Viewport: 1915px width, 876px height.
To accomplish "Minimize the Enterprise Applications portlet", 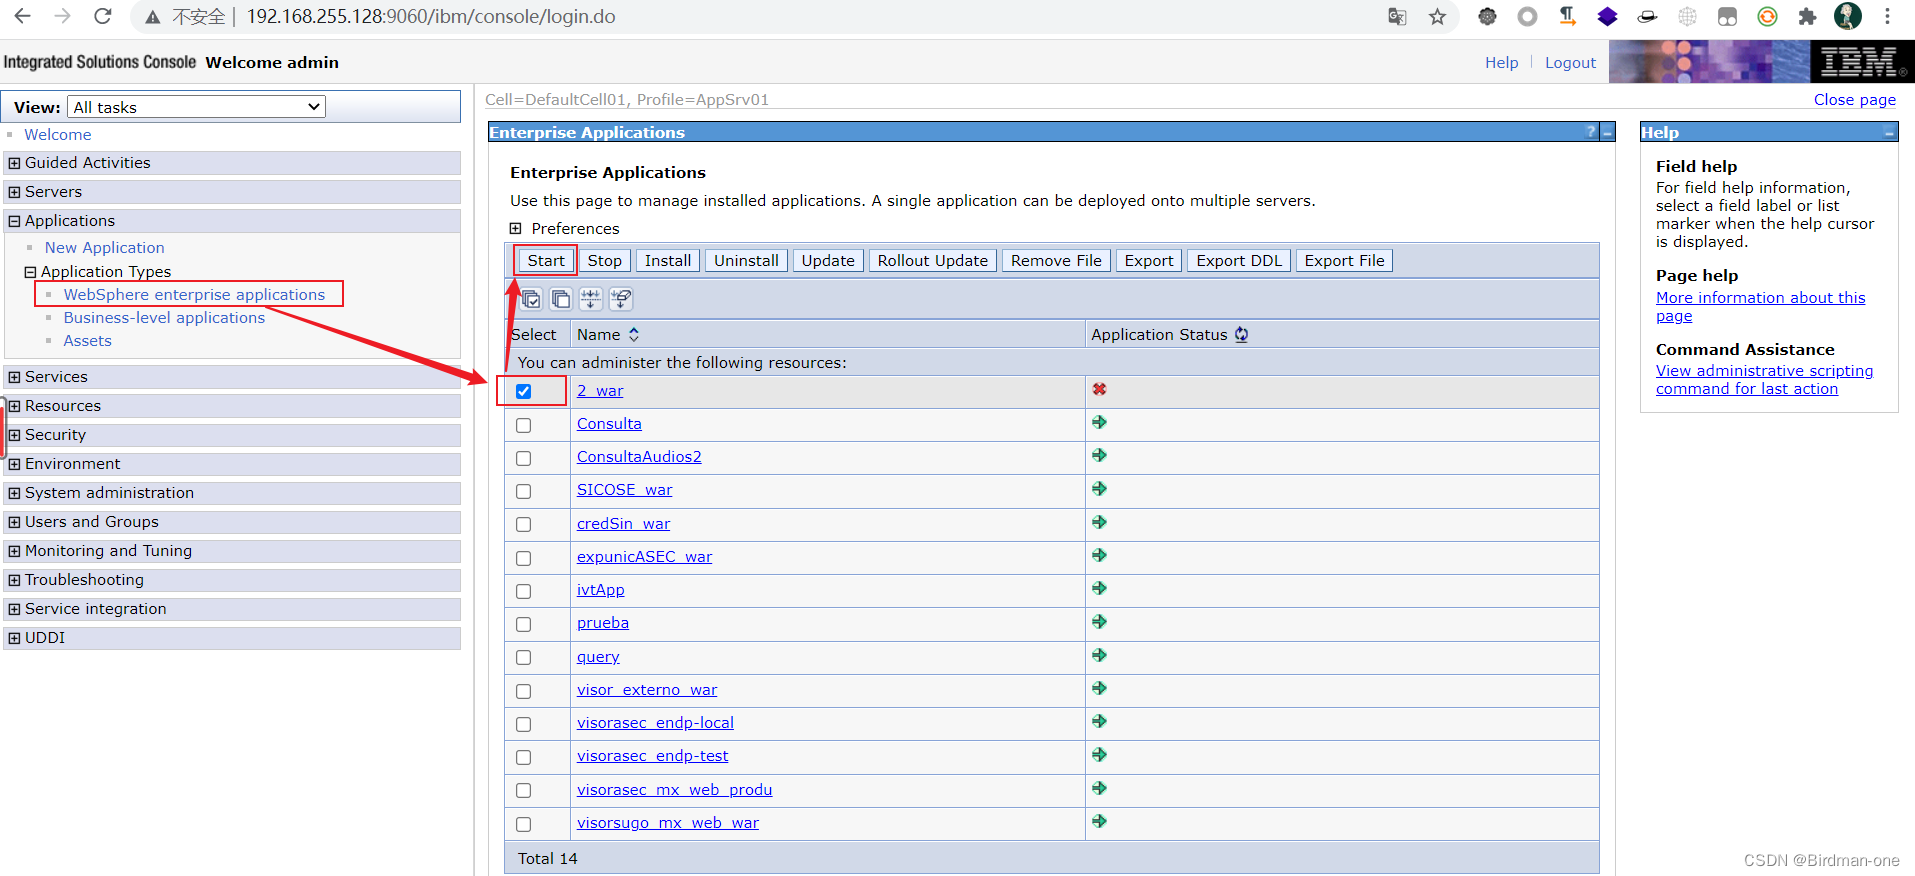I will click(x=1607, y=132).
